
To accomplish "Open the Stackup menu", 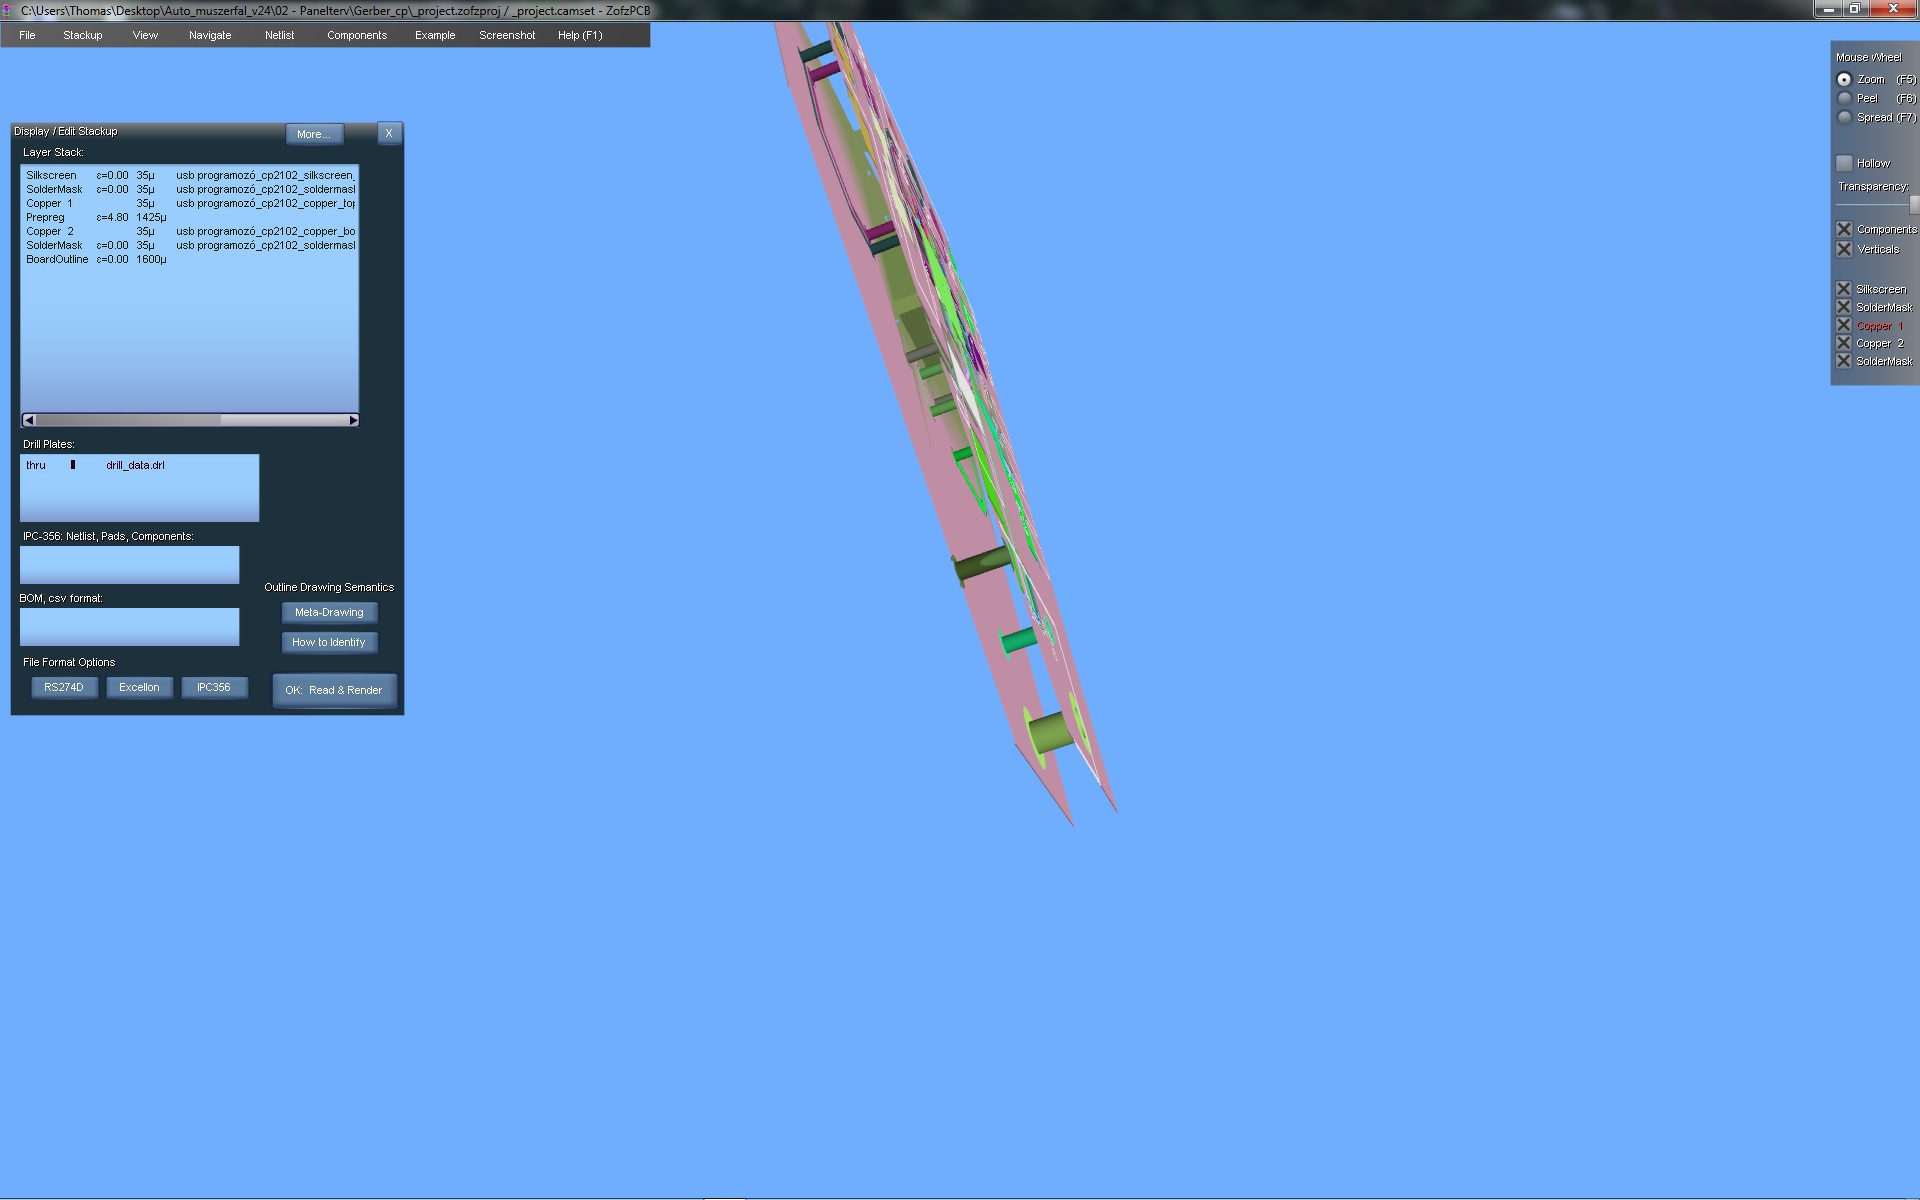I will (82, 35).
